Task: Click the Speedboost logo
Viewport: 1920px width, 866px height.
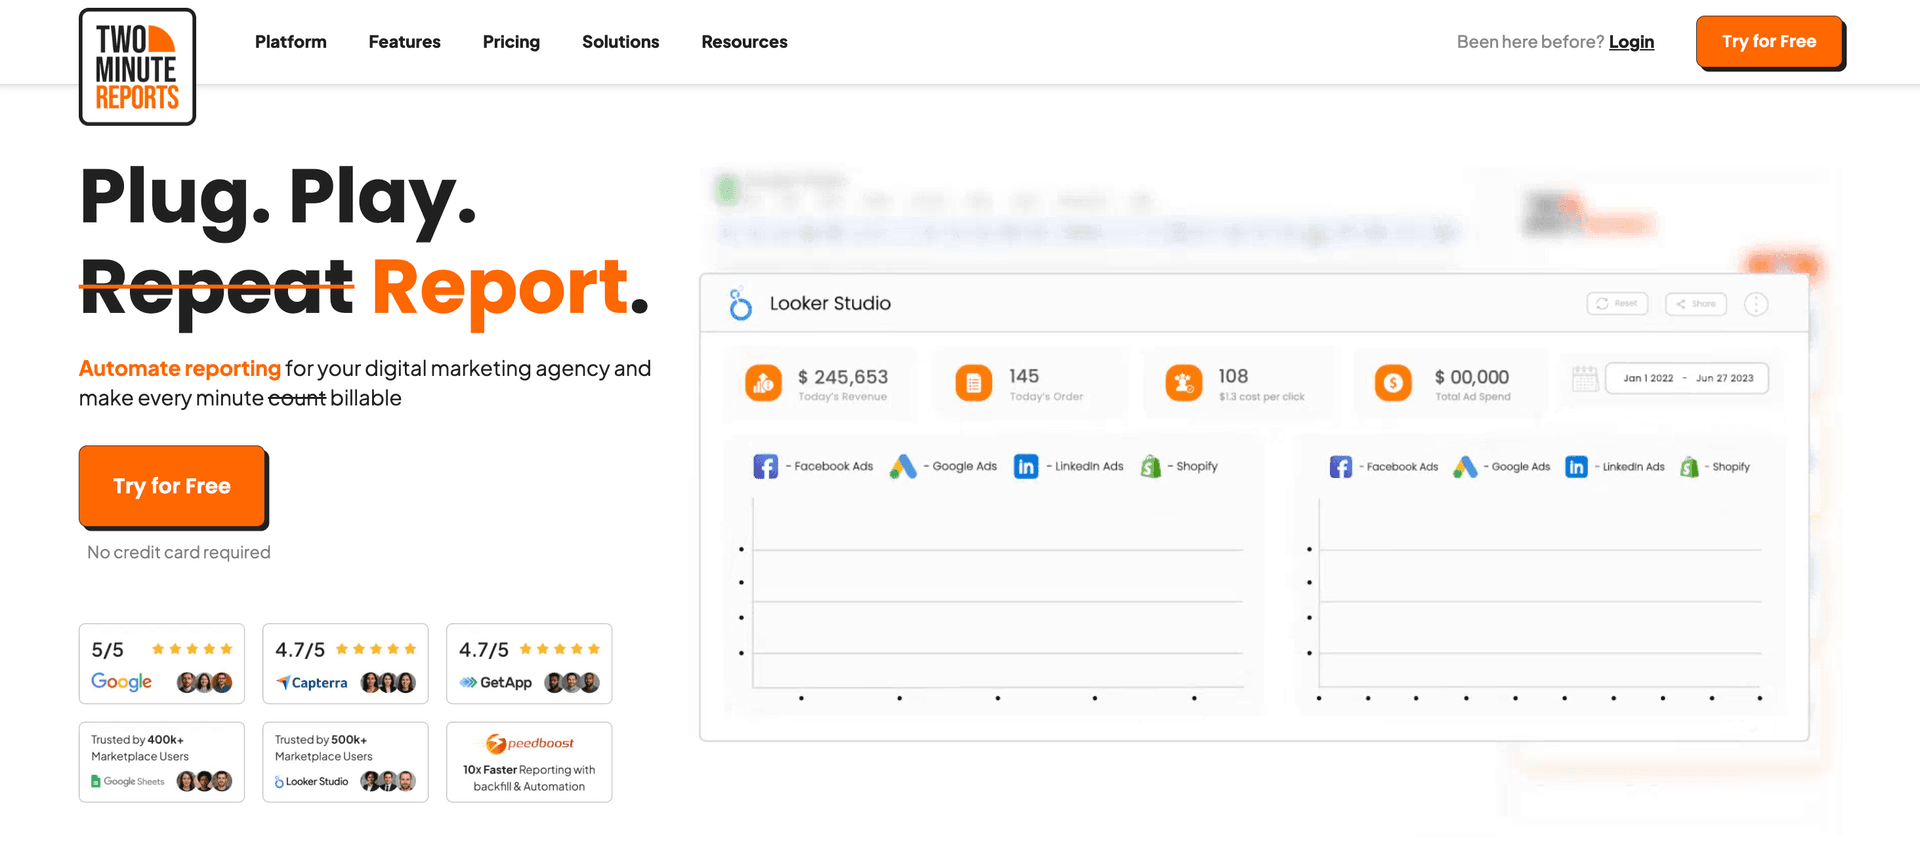Action: pyautogui.click(x=530, y=743)
